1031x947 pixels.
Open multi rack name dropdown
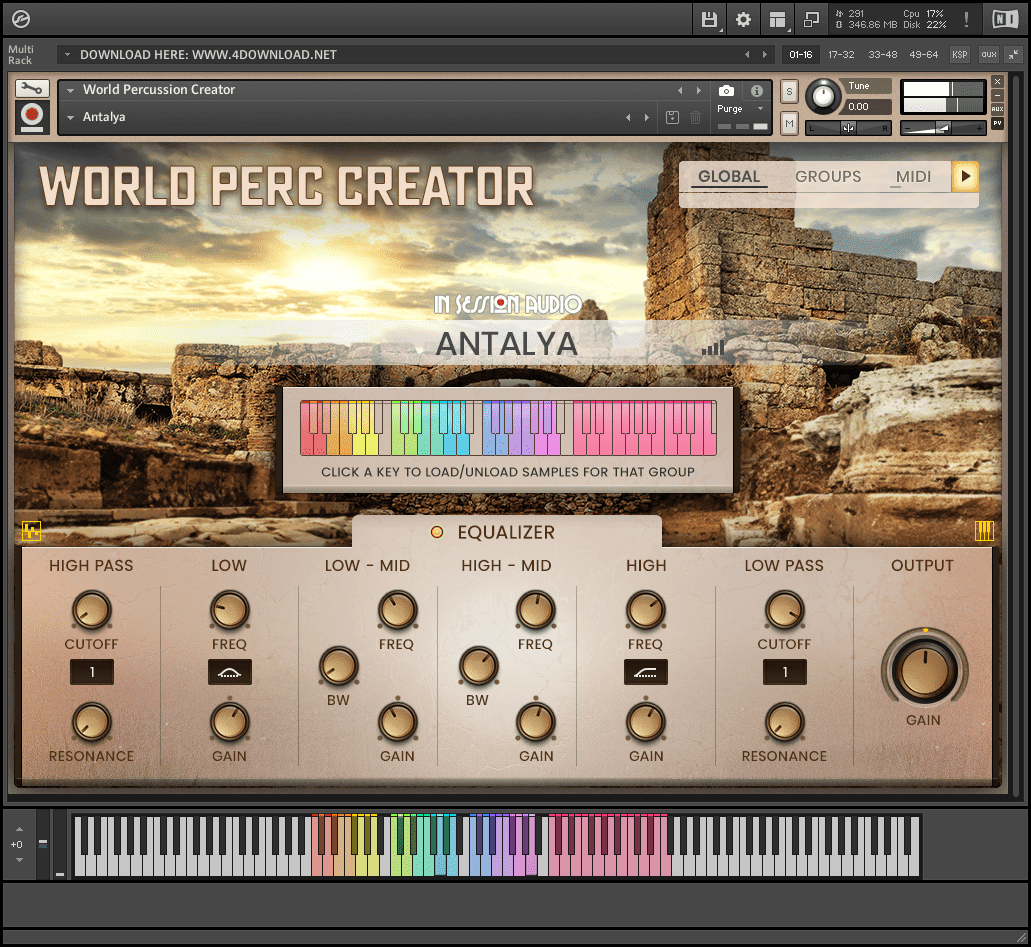click(67, 55)
